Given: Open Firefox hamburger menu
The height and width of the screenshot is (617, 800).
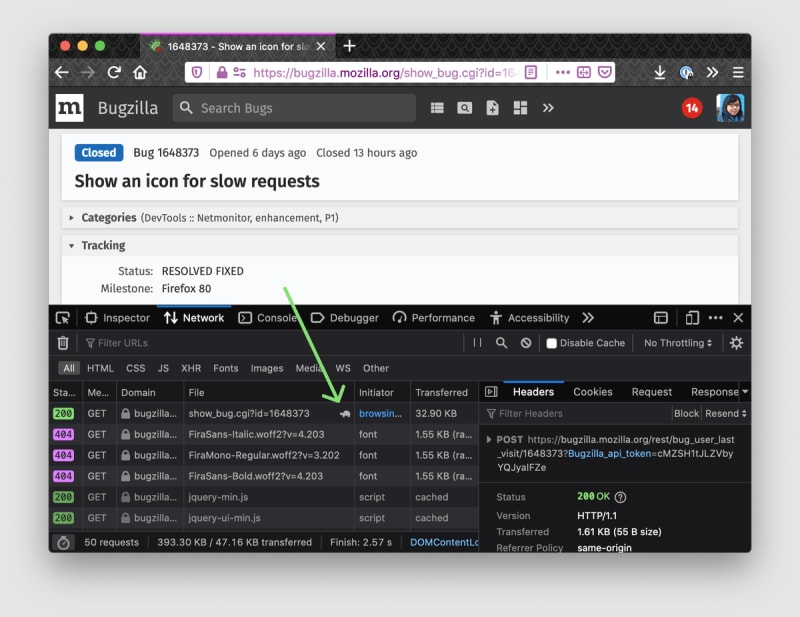Looking at the screenshot, I should pyautogui.click(x=738, y=72).
